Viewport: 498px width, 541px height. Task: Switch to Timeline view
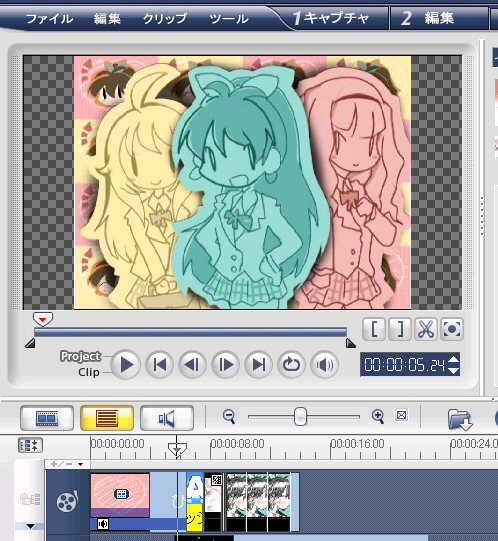point(107,418)
